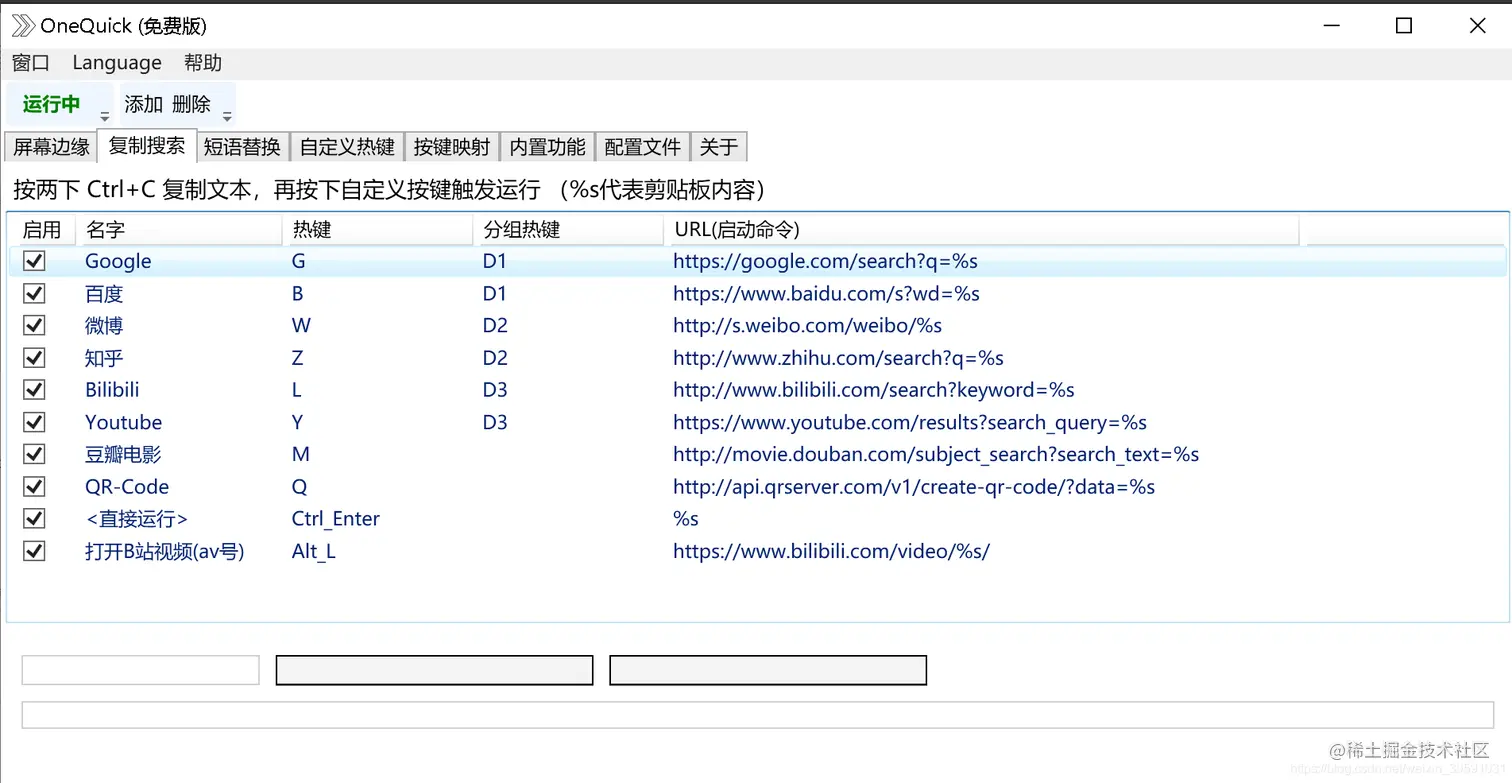Select the <直接运行> name cell
This screenshot has width=1512, height=783.
pyautogui.click(x=136, y=519)
